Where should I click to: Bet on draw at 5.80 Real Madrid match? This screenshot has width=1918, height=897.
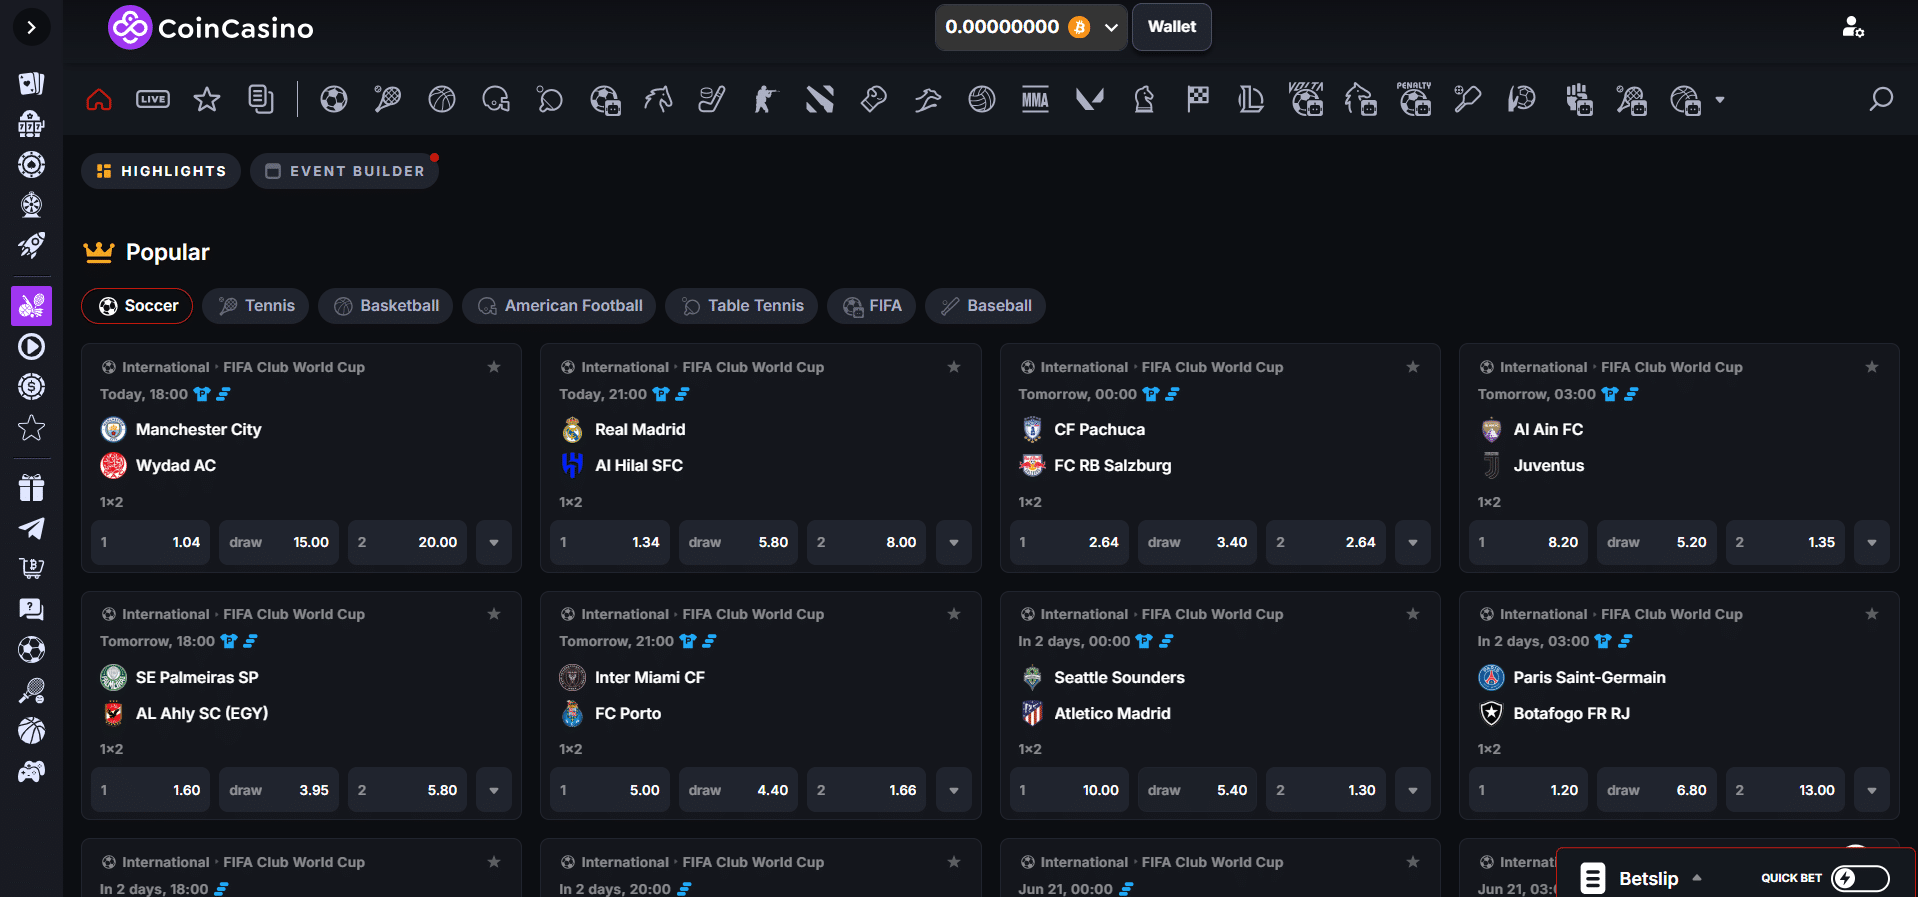click(x=739, y=543)
